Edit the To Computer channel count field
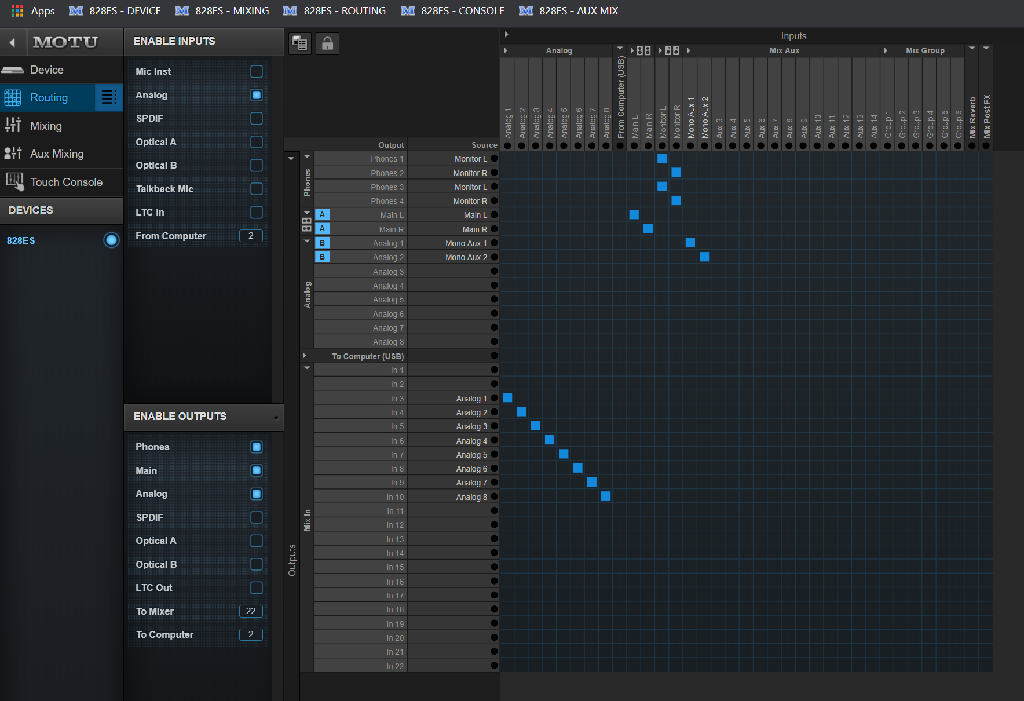 pyautogui.click(x=251, y=635)
